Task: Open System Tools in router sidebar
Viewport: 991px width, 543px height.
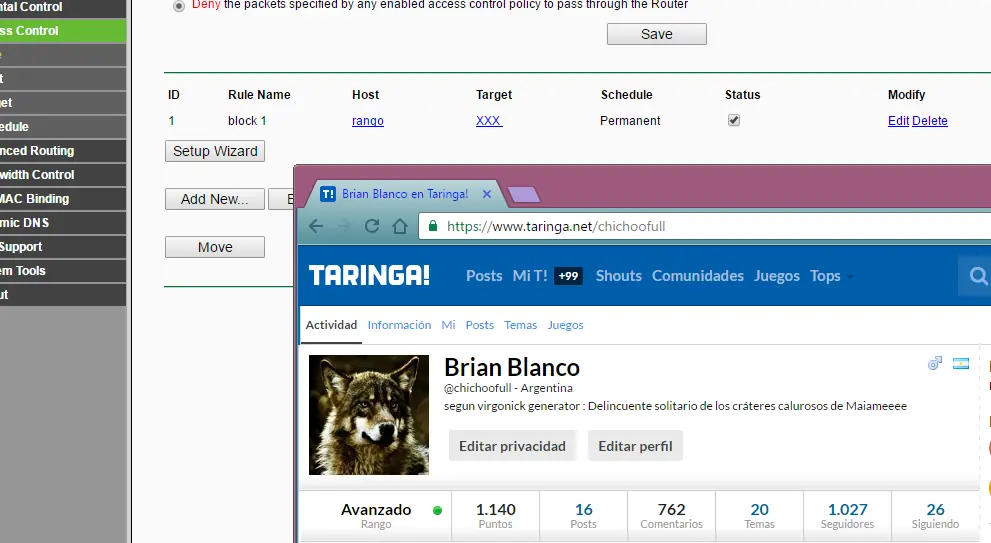Action: click(x=63, y=271)
